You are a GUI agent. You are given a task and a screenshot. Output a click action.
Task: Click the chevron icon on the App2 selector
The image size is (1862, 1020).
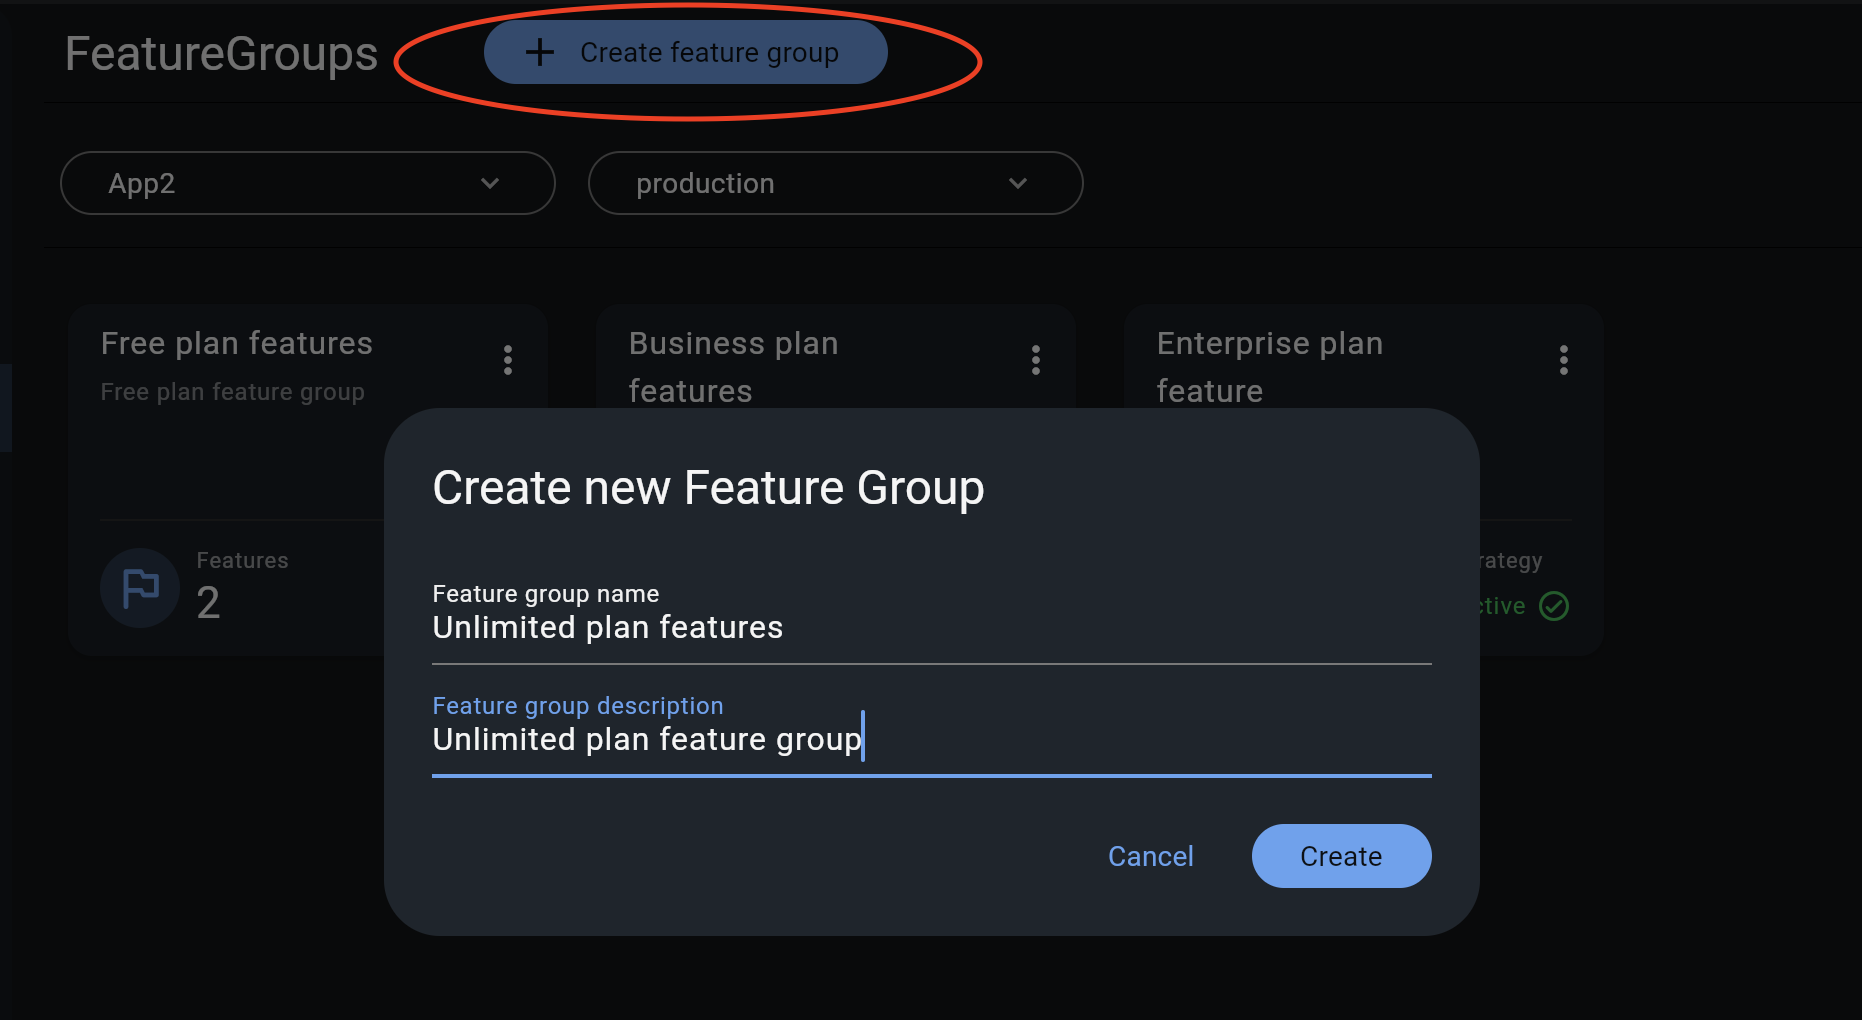coord(489,183)
